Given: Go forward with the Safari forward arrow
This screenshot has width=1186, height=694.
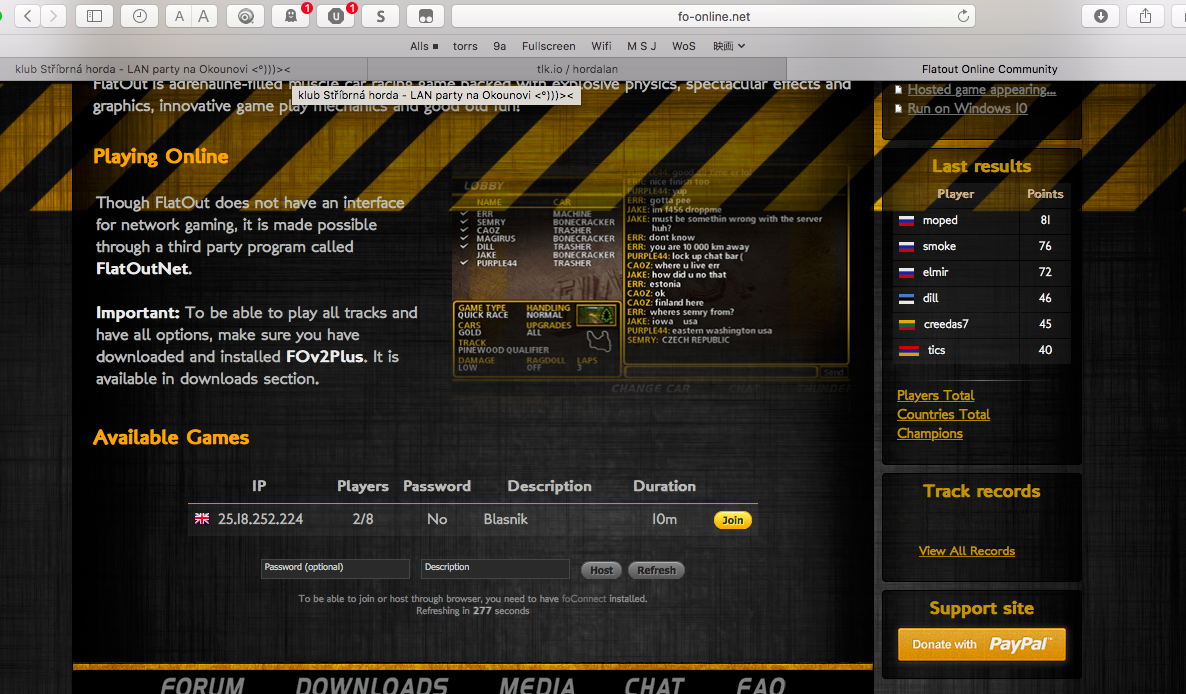Looking at the screenshot, I should tap(54, 16).
